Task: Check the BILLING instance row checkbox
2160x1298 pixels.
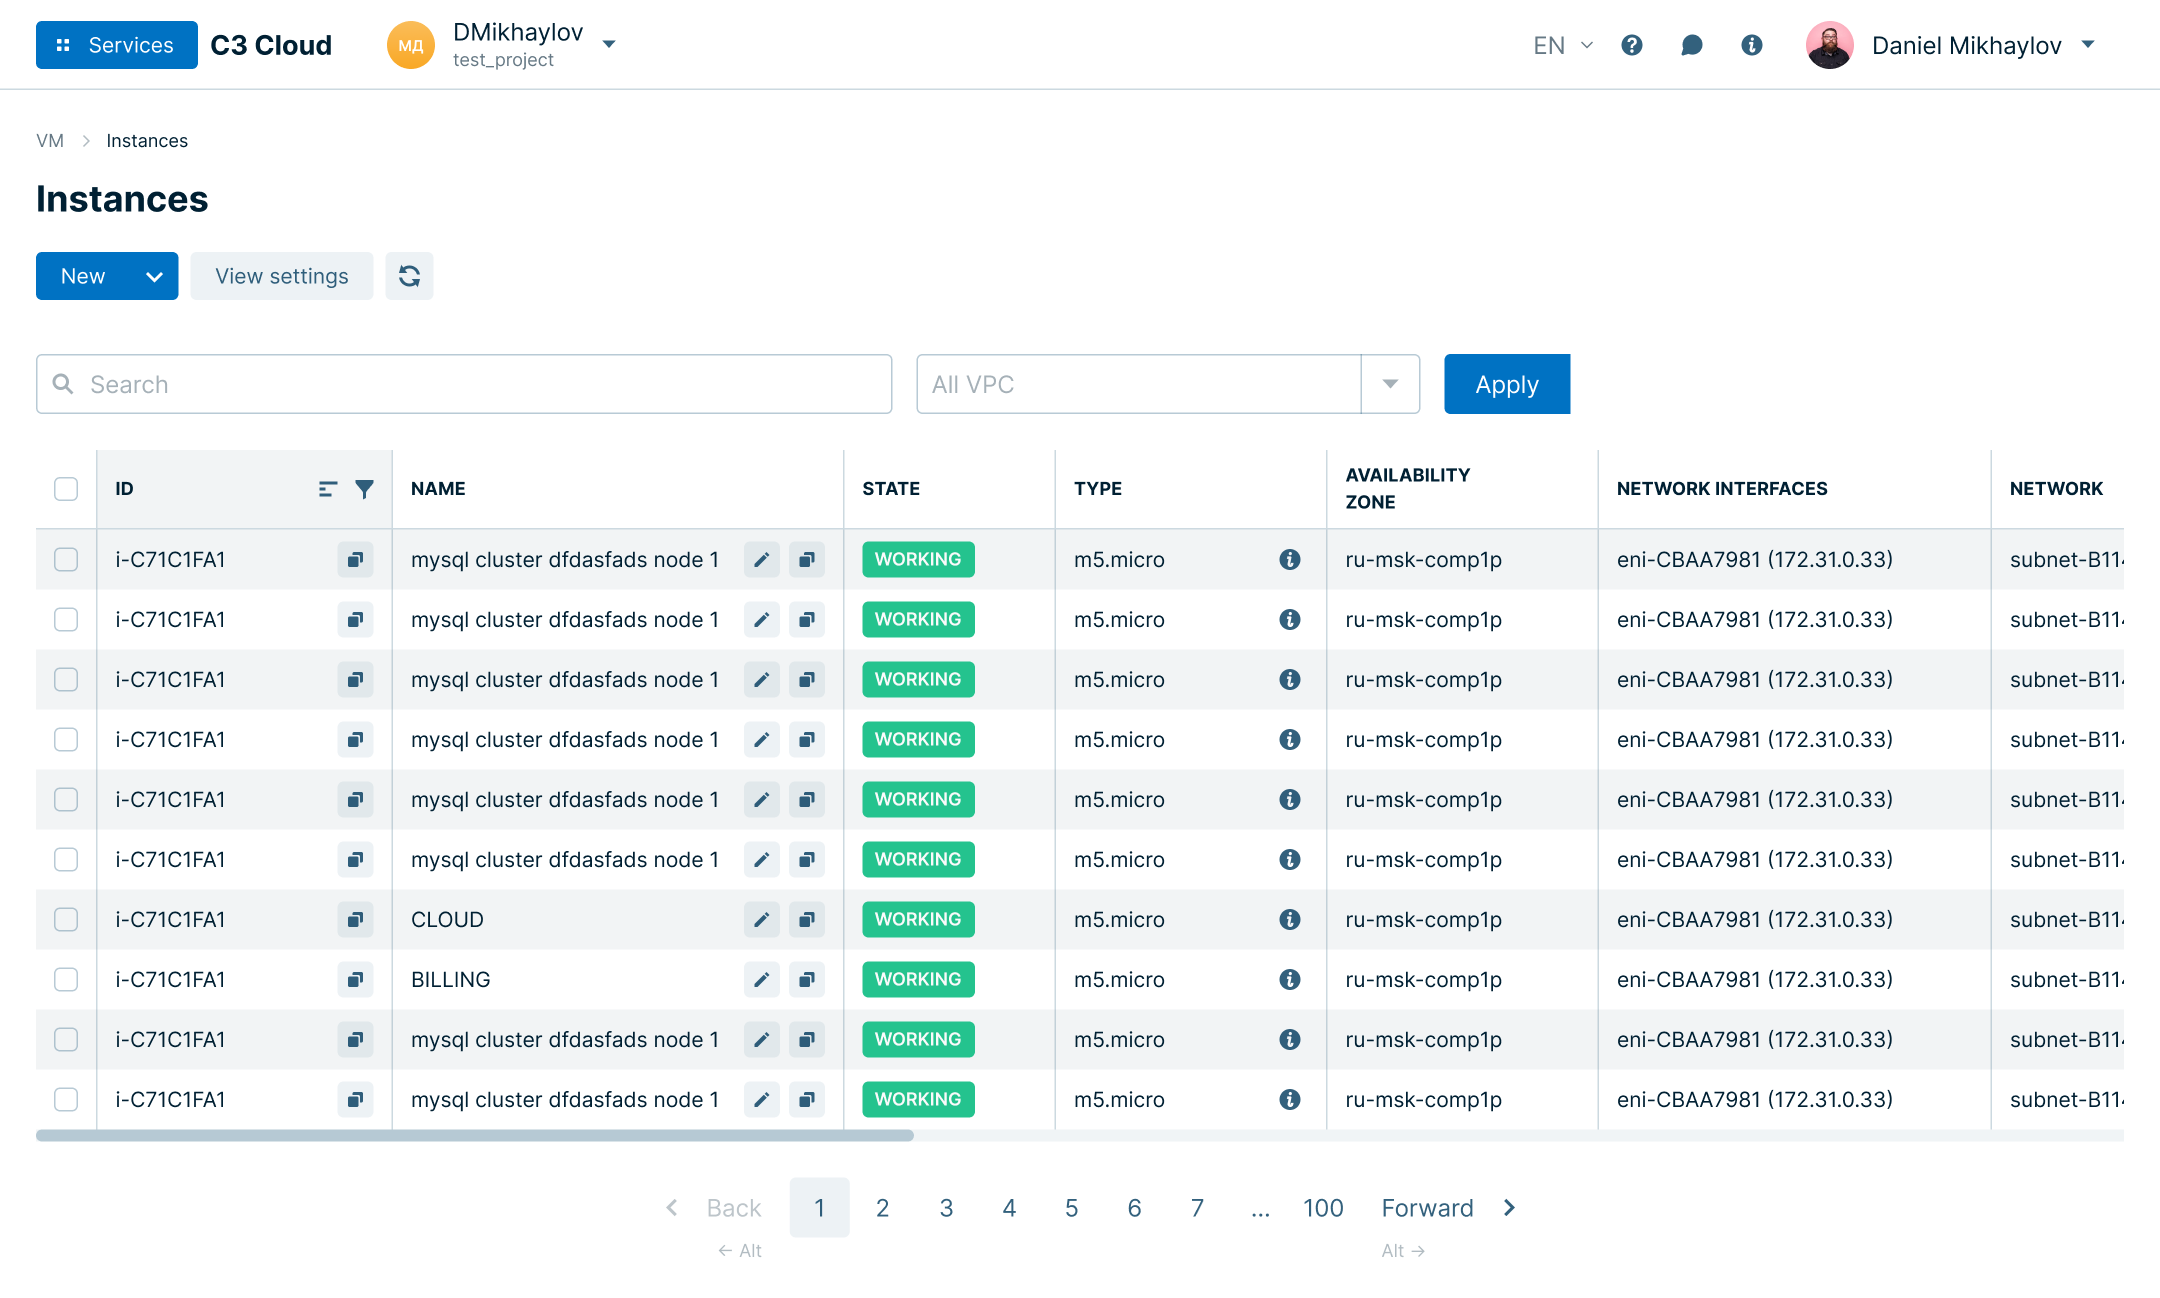Action: point(66,980)
